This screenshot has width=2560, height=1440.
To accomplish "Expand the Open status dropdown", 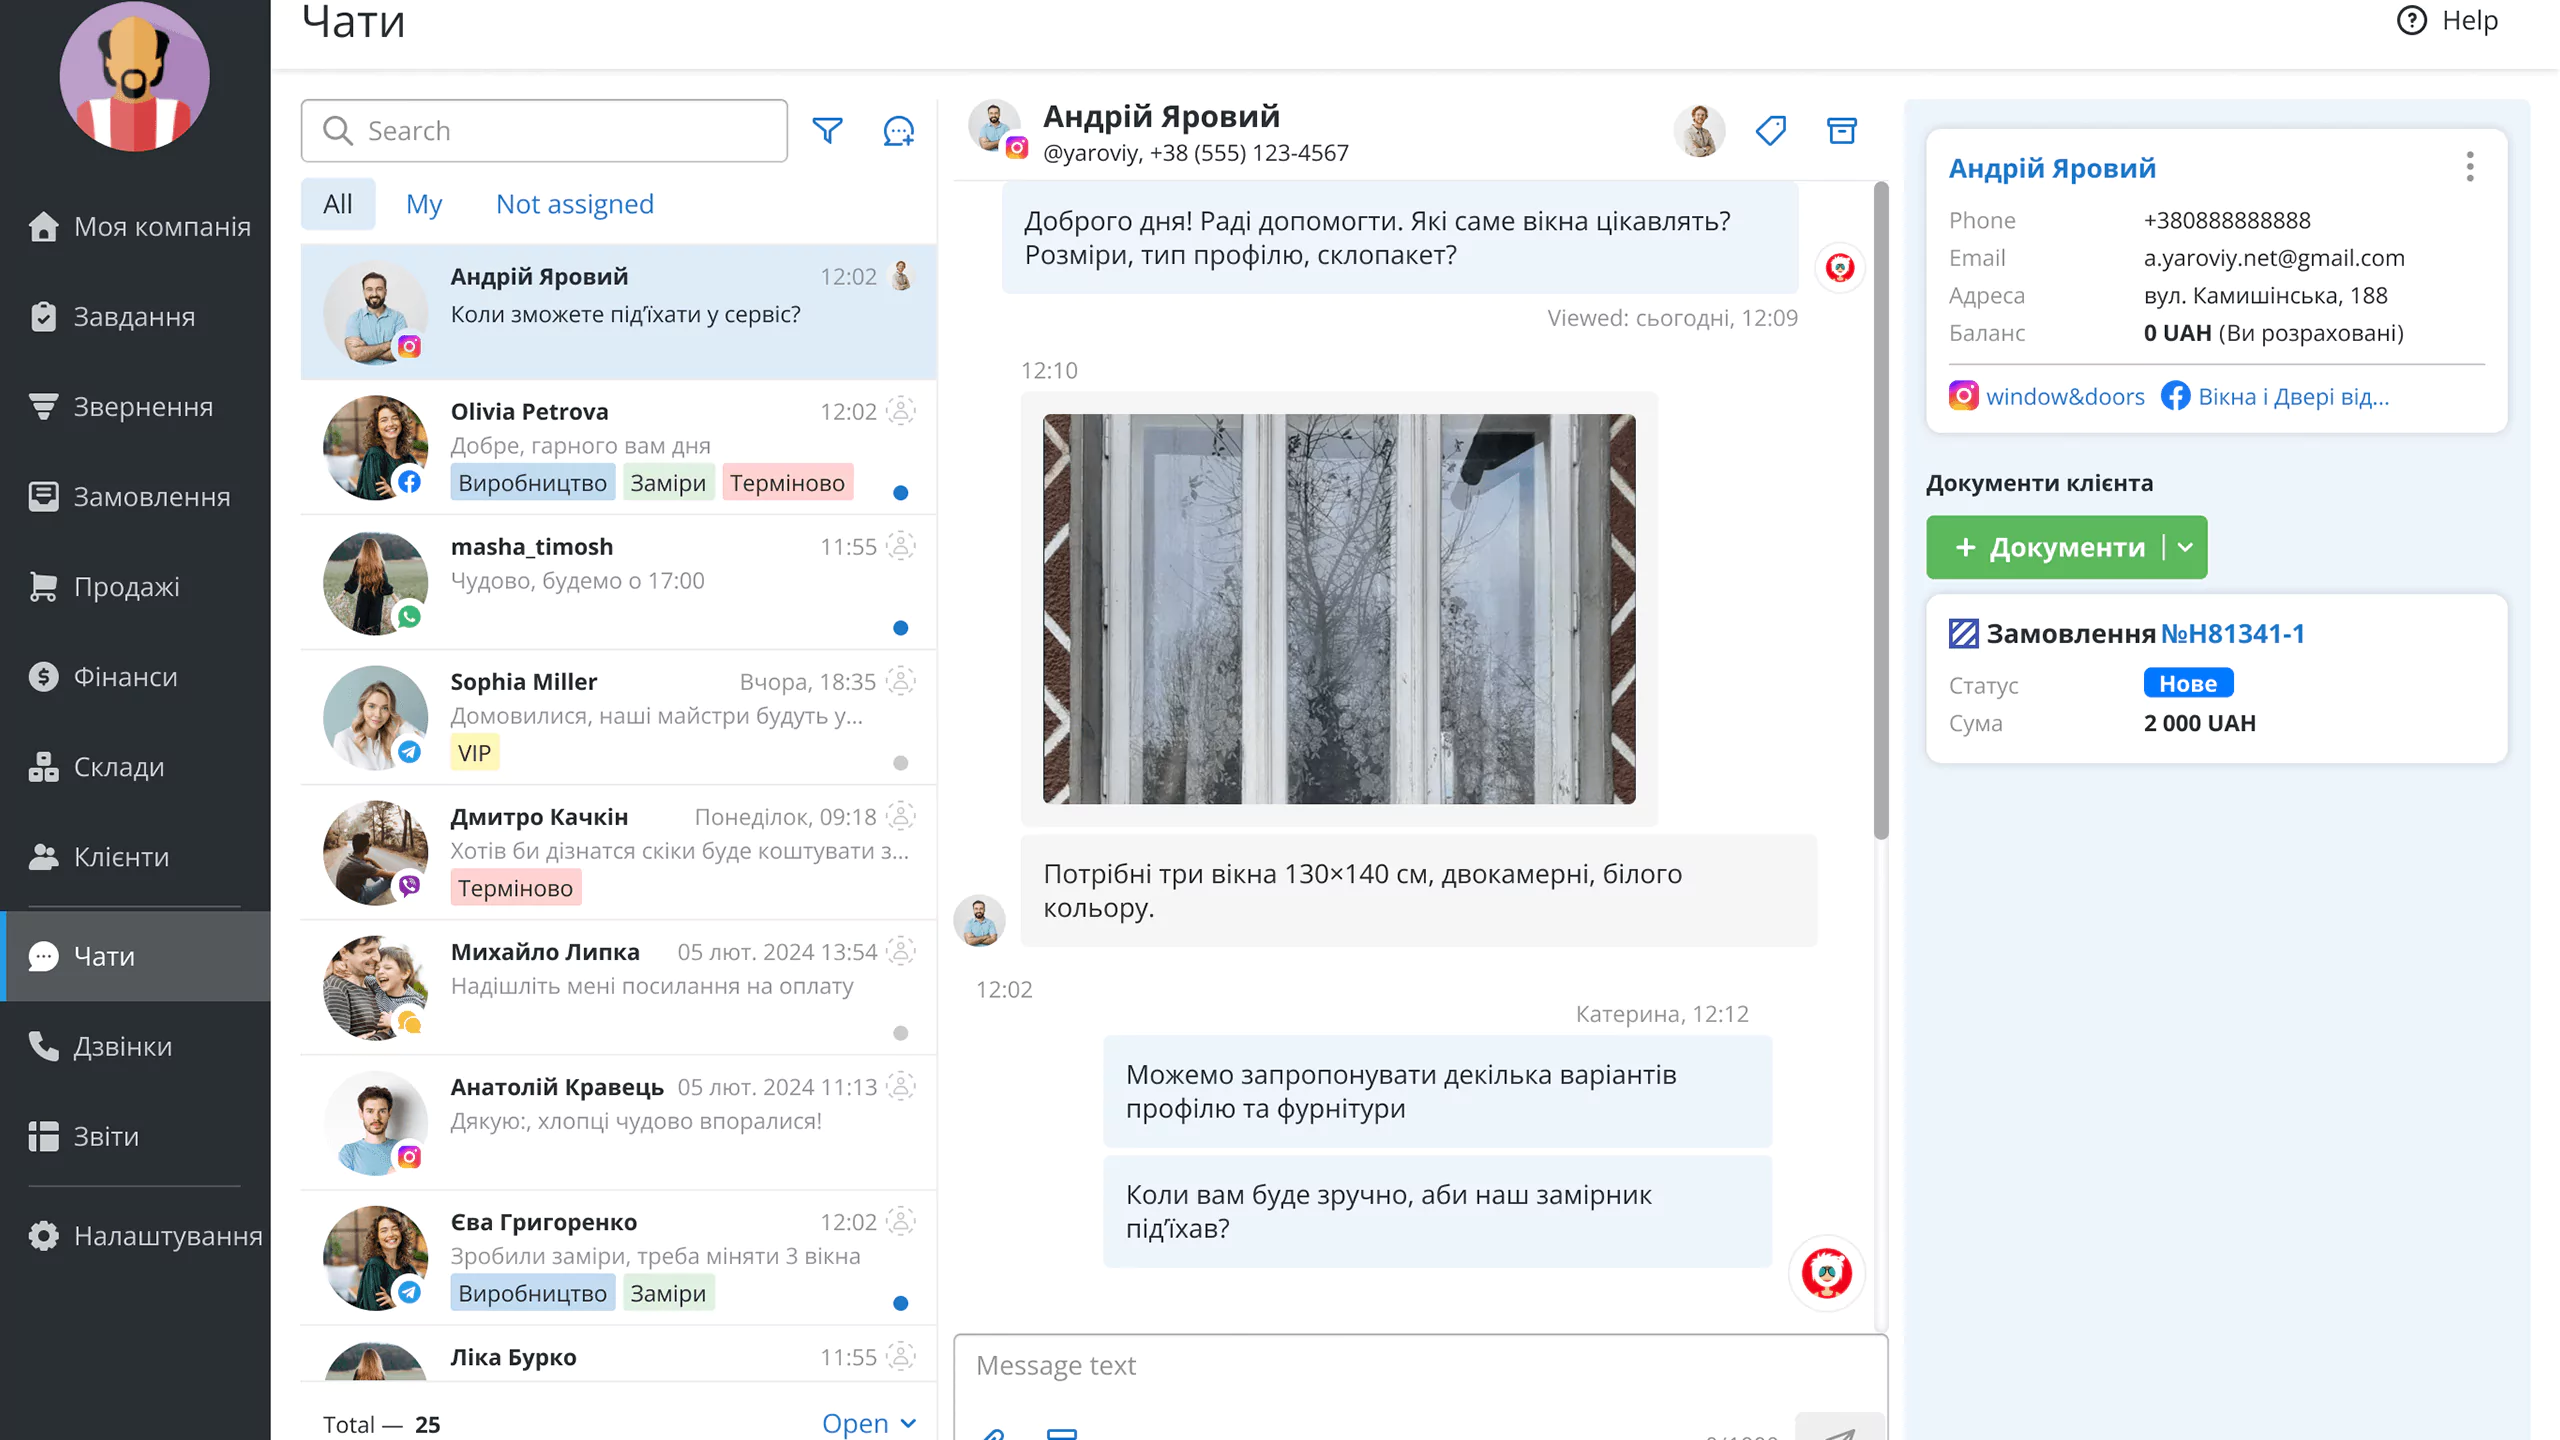I will coord(868,1423).
